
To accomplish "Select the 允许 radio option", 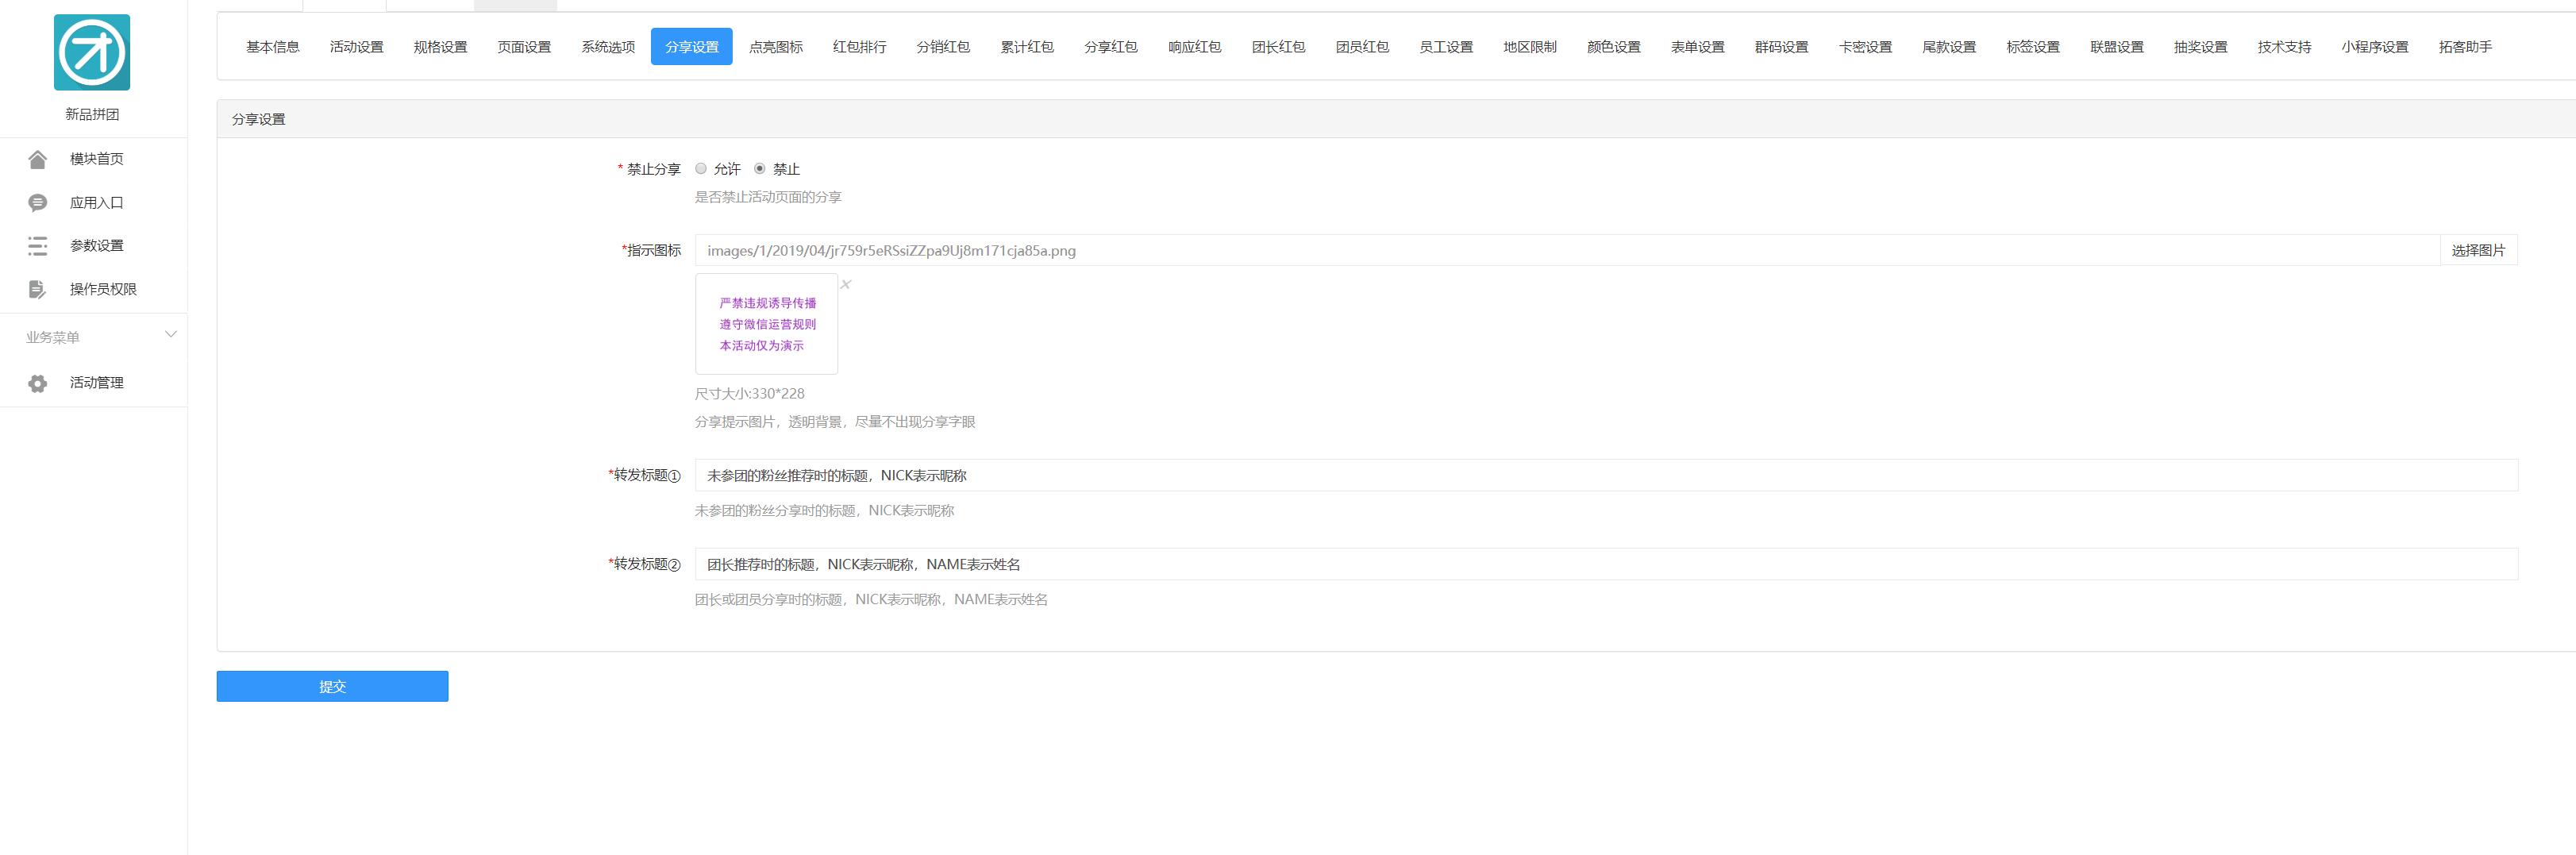I will point(701,169).
